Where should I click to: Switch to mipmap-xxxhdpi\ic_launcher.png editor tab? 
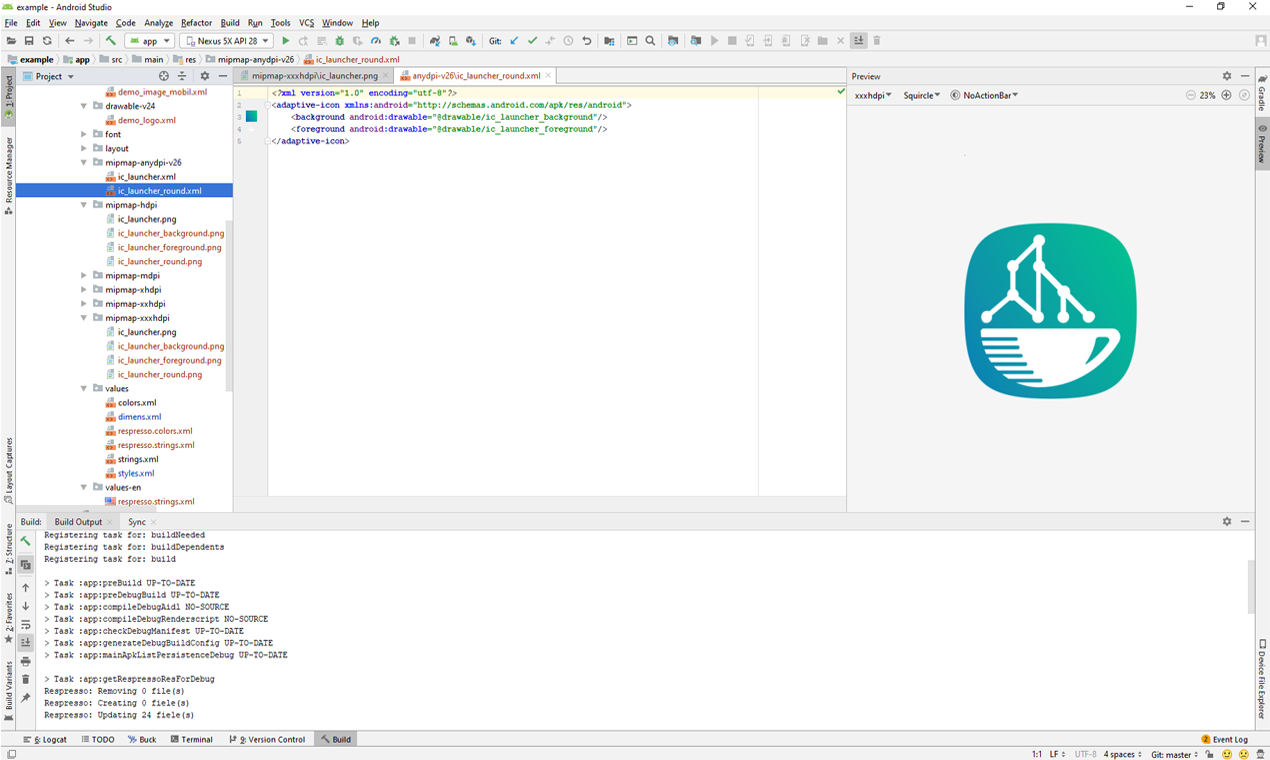pos(314,75)
